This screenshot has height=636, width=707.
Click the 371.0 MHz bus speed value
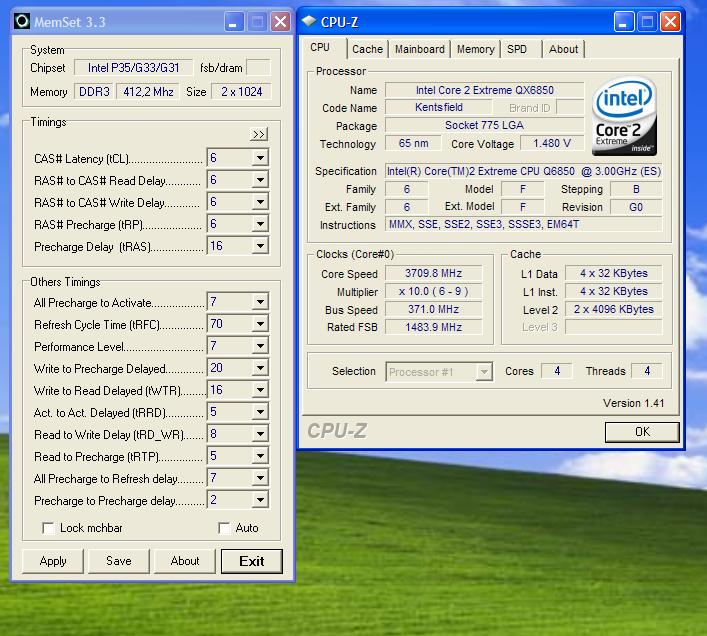click(x=434, y=309)
